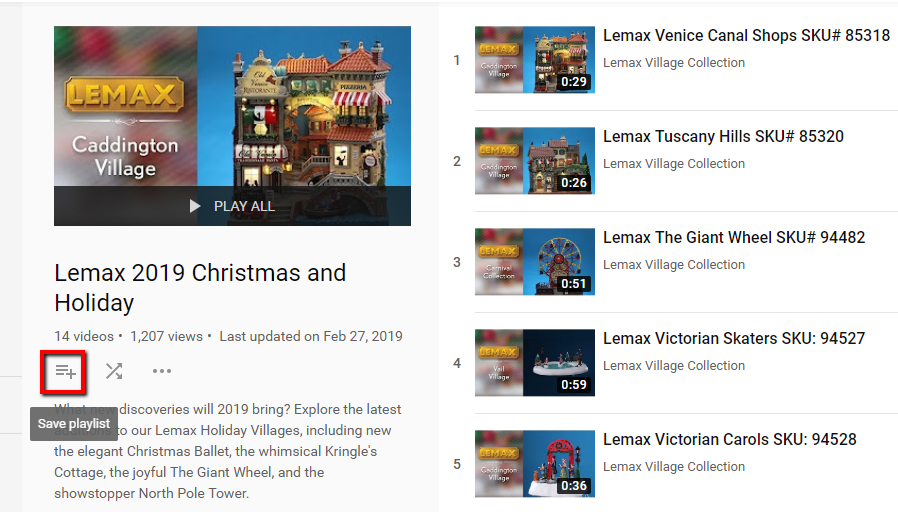This screenshot has width=898, height=512.
Task: Open the Victorian Carols video thumbnail
Action: point(535,464)
